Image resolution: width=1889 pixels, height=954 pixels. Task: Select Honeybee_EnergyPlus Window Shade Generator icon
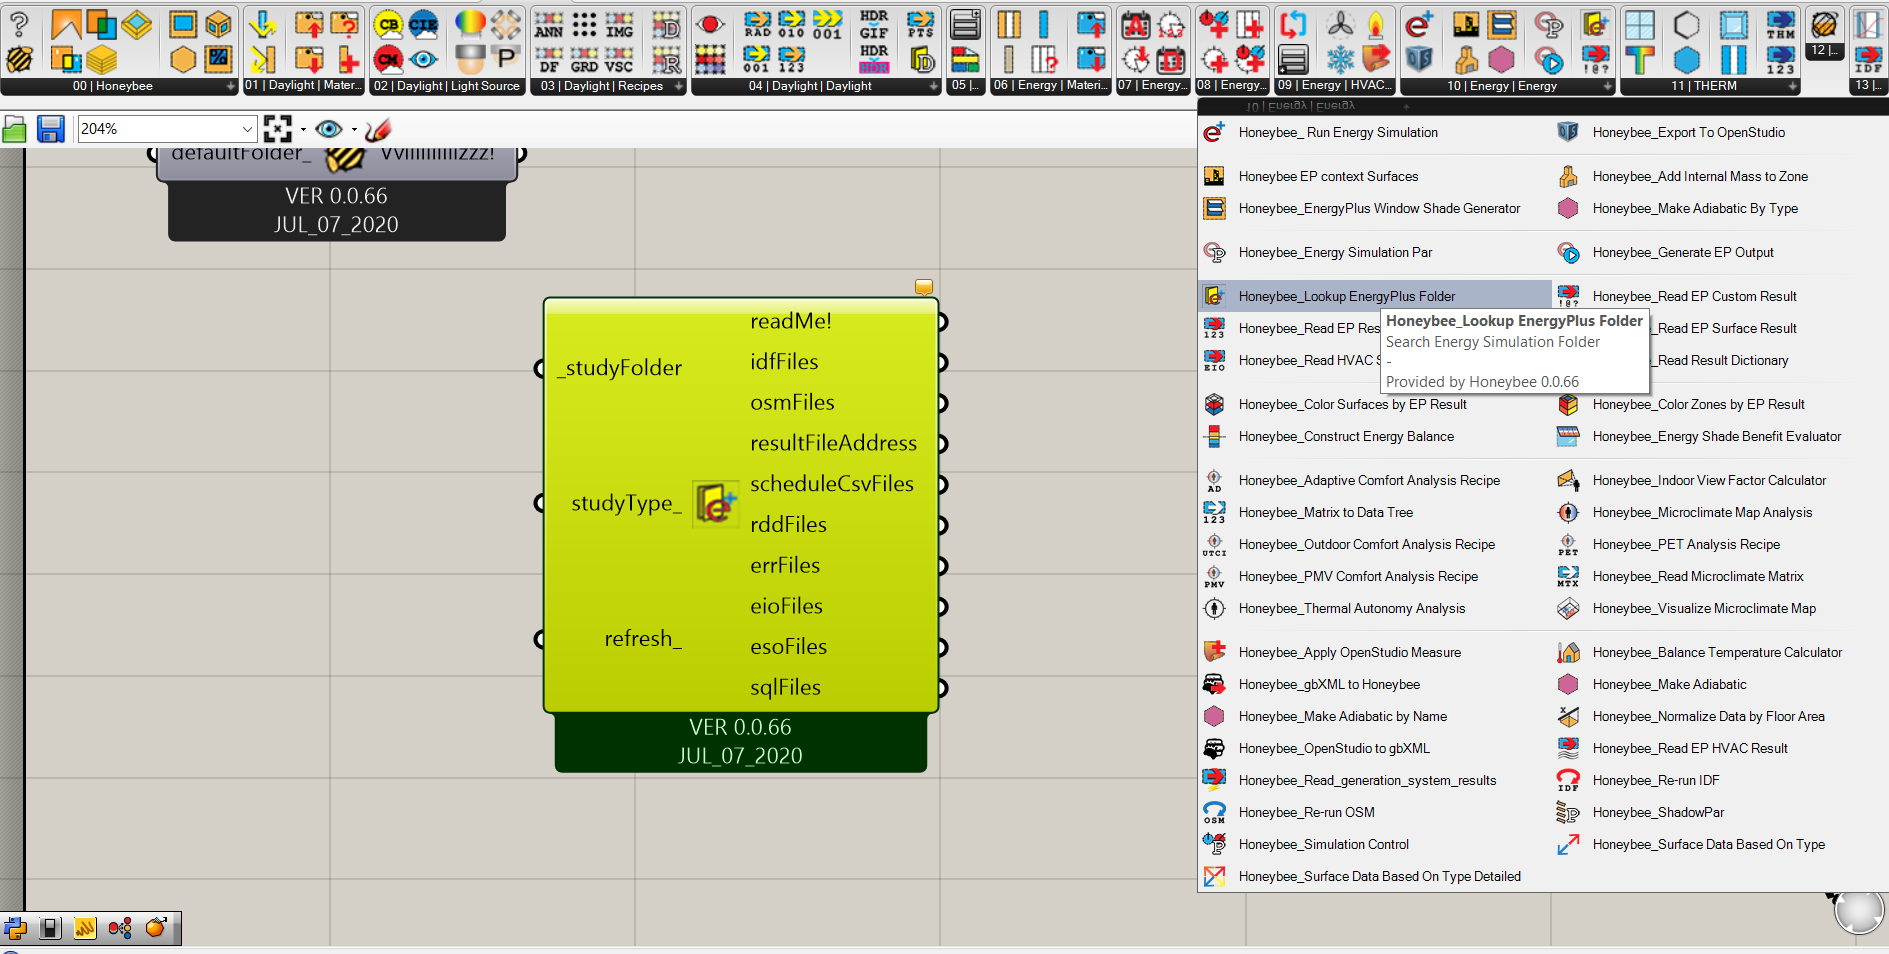click(1214, 208)
